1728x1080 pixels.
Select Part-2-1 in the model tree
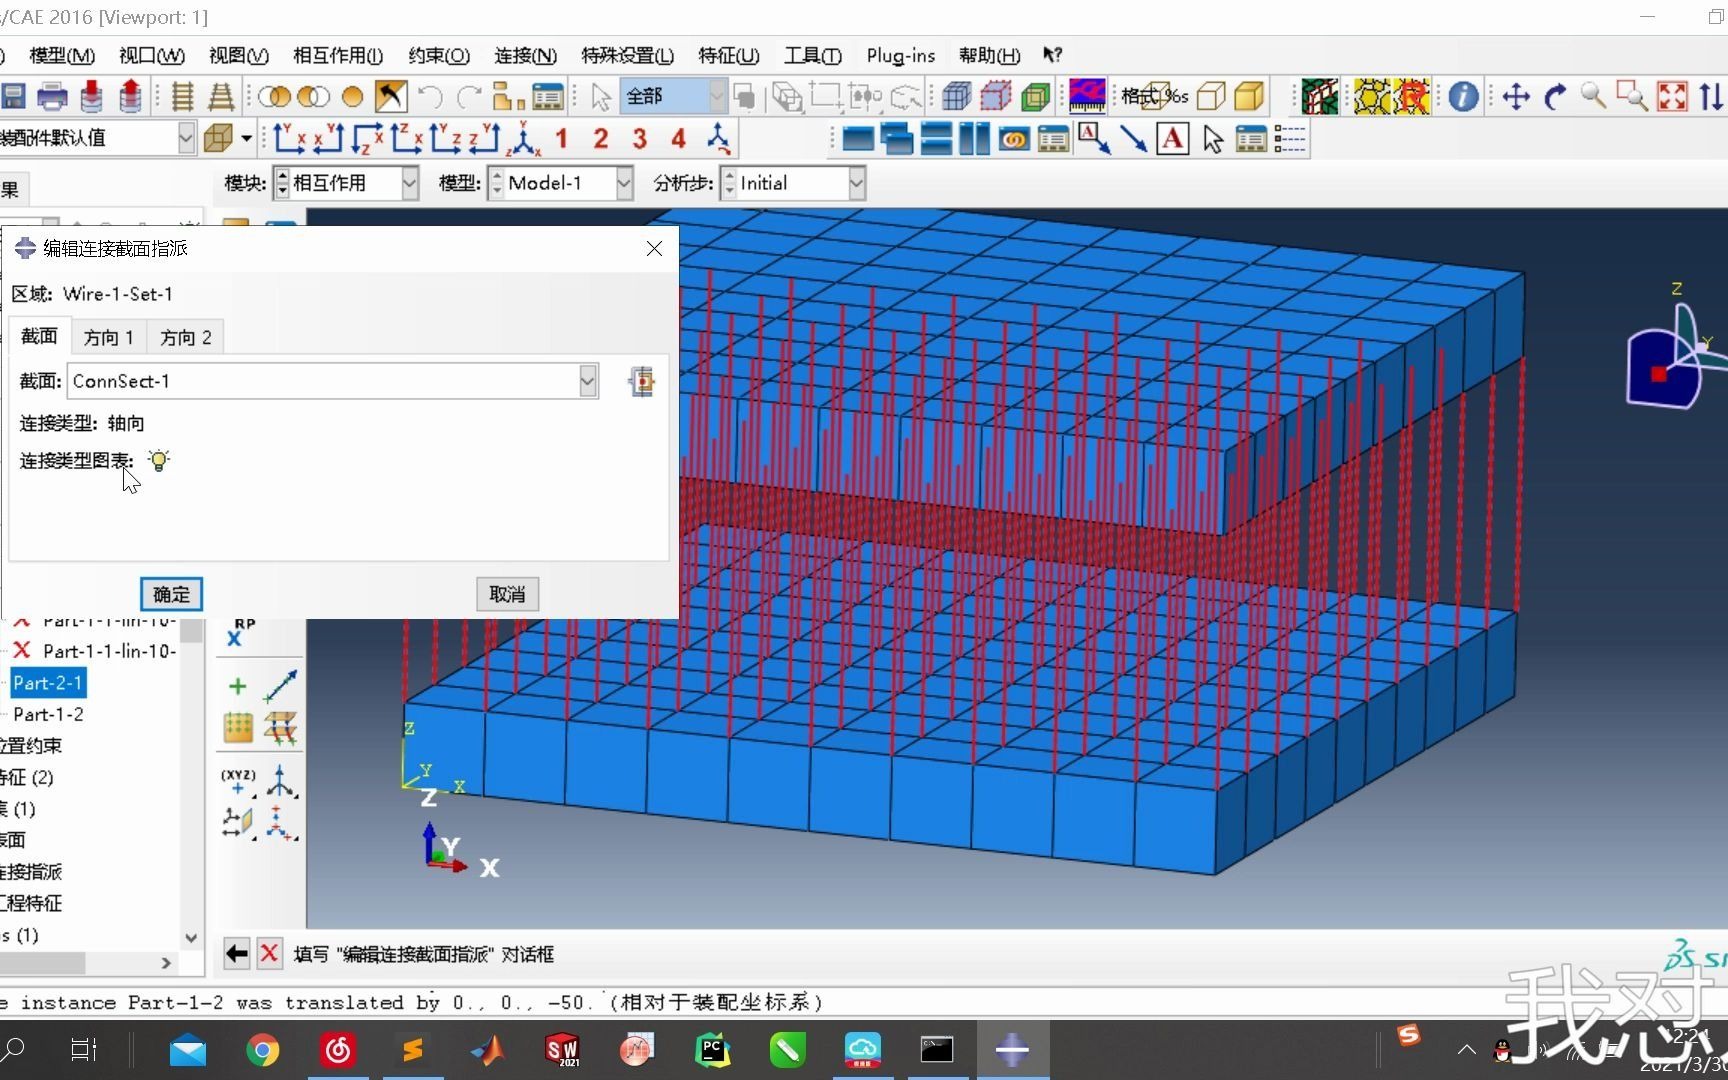pos(48,683)
